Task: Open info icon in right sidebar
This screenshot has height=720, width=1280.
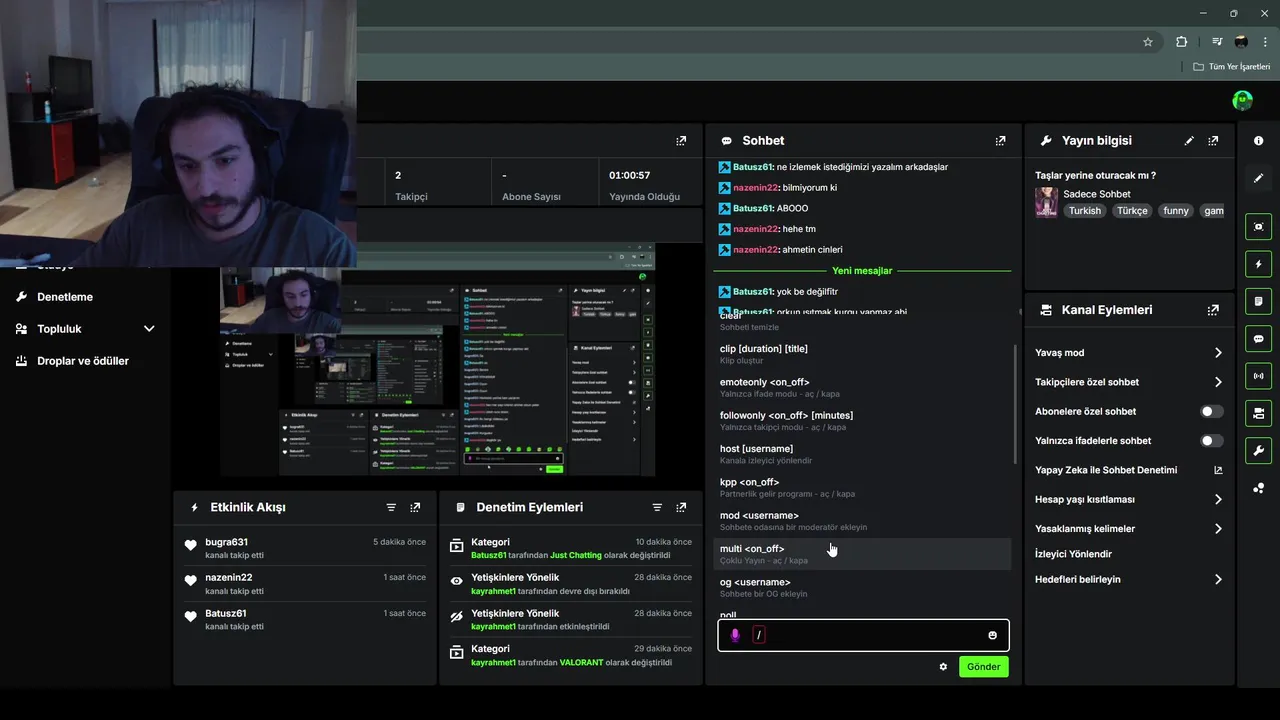Action: coord(1258,141)
